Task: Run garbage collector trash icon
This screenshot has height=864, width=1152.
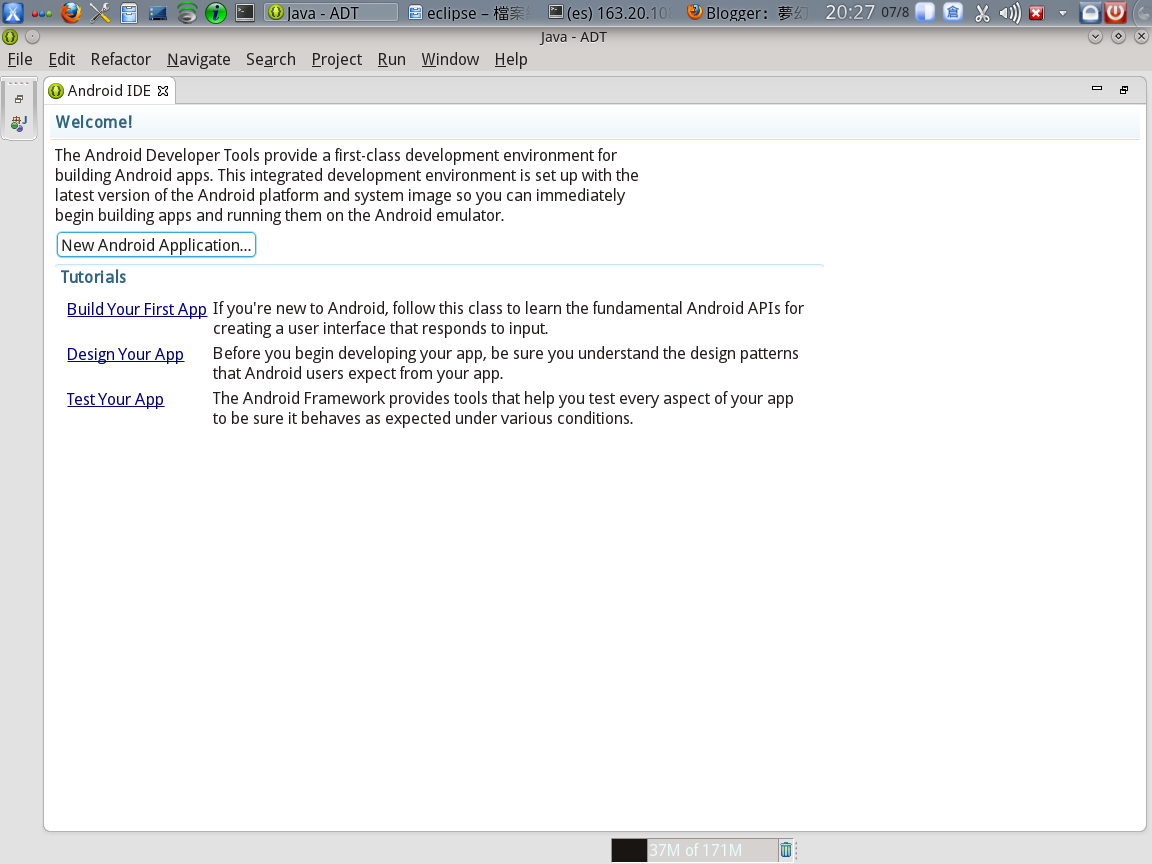Action: coord(785,850)
